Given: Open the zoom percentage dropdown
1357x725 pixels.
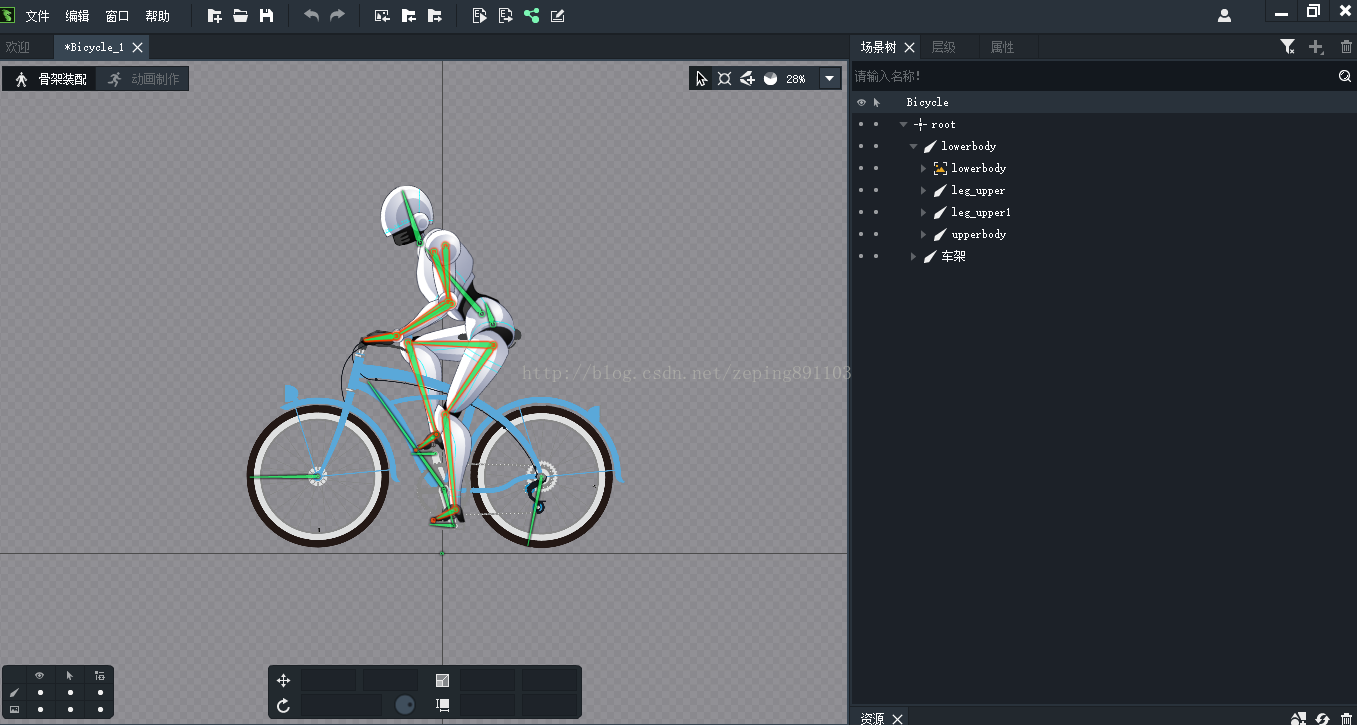Looking at the screenshot, I should (829, 79).
